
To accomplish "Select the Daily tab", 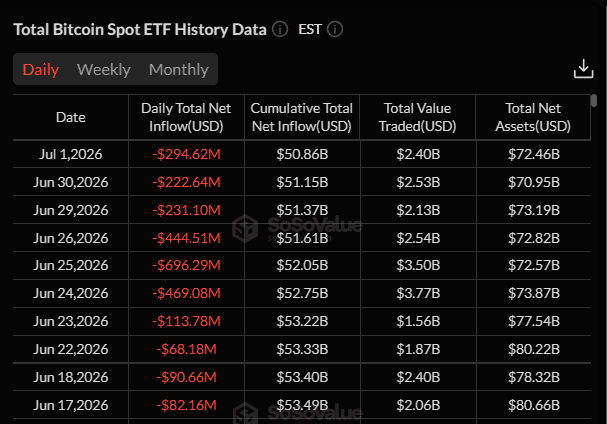I will tap(41, 69).
